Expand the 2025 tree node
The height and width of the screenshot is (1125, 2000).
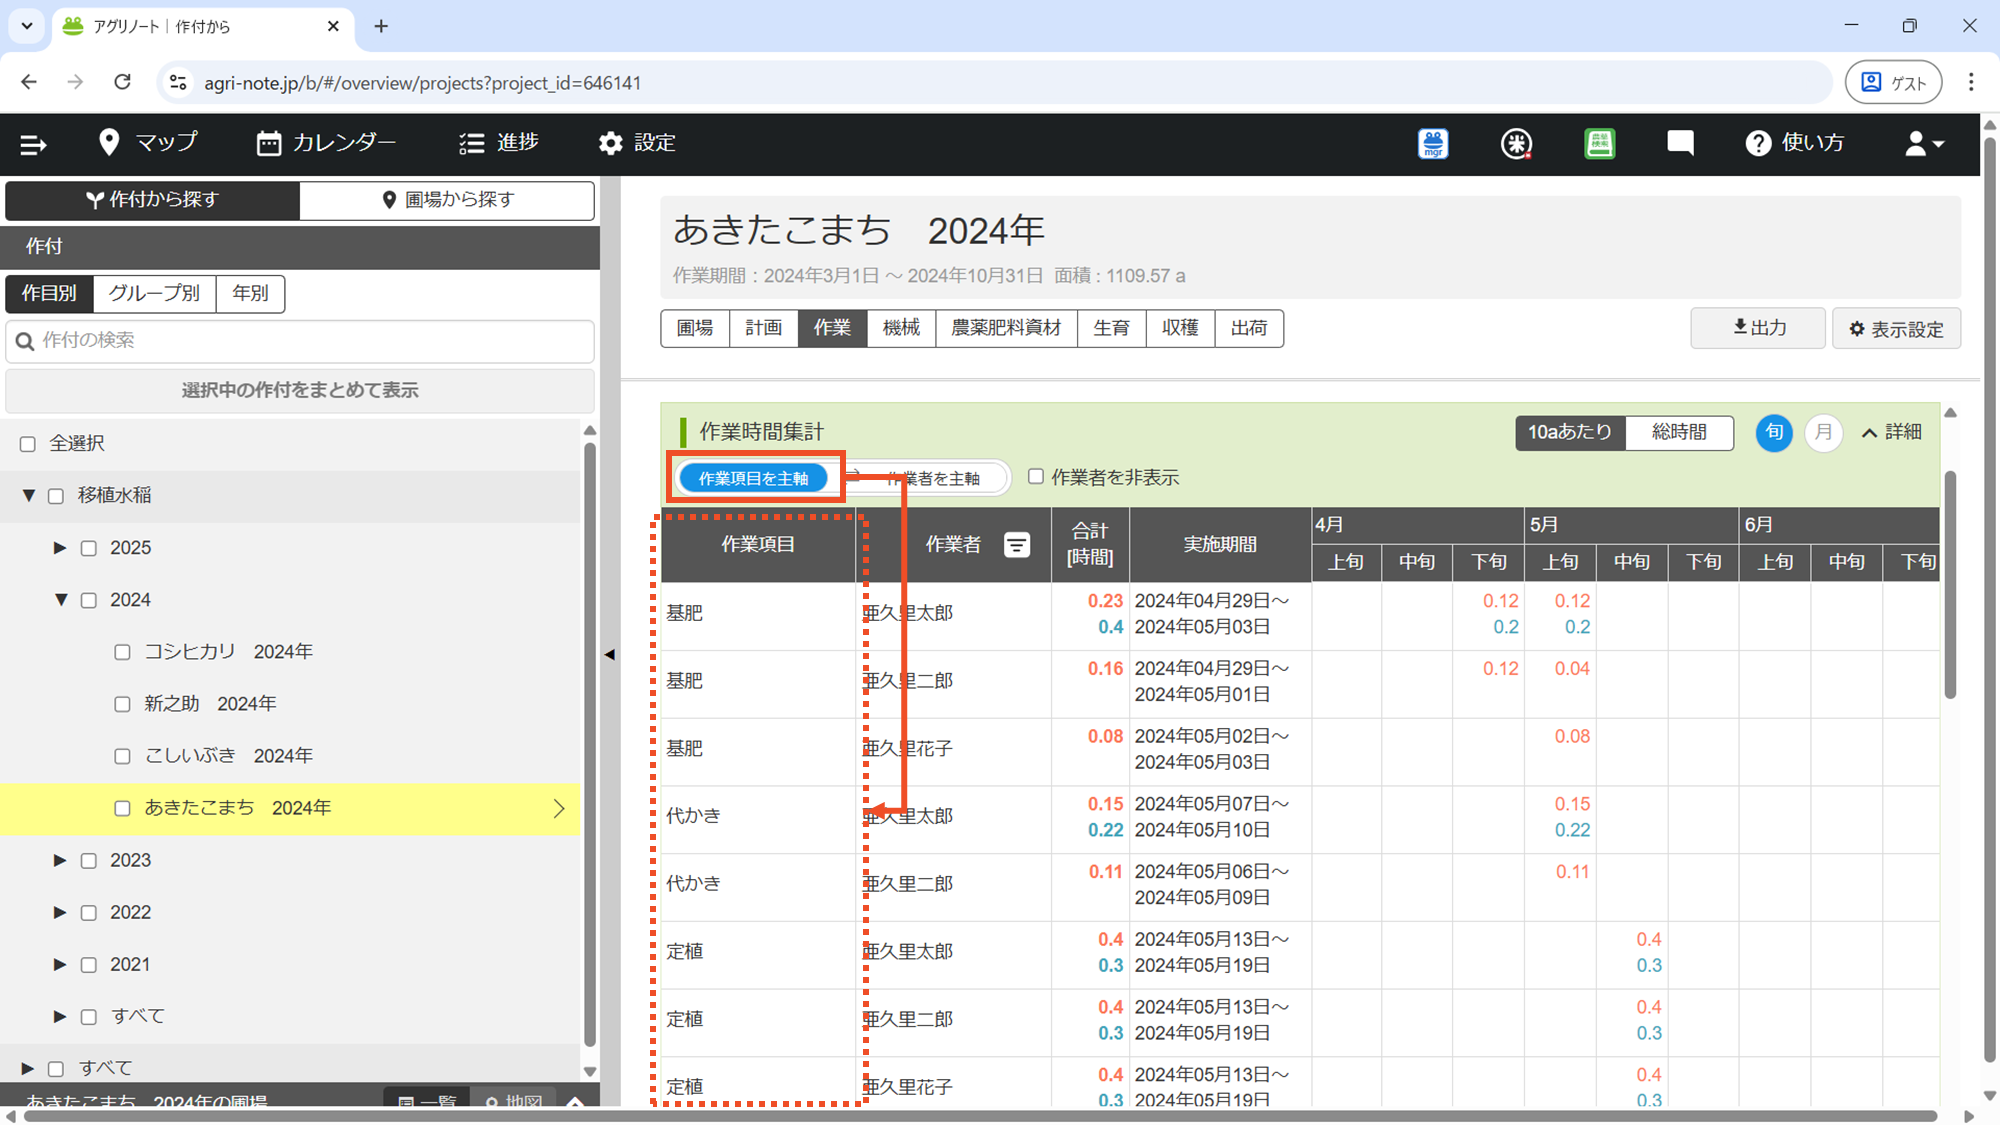pyautogui.click(x=60, y=547)
